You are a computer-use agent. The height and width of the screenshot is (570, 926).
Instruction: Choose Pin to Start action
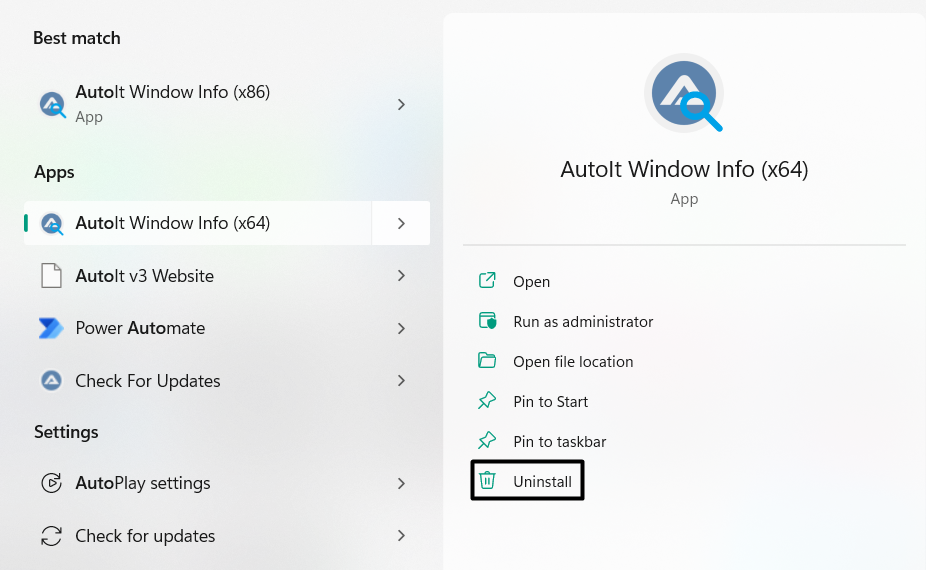tap(550, 402)
